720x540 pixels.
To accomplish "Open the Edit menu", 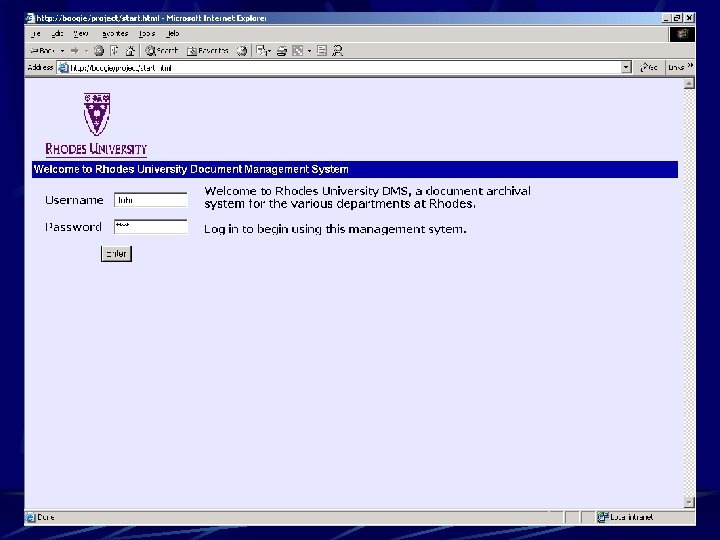I will coord(57,34).
